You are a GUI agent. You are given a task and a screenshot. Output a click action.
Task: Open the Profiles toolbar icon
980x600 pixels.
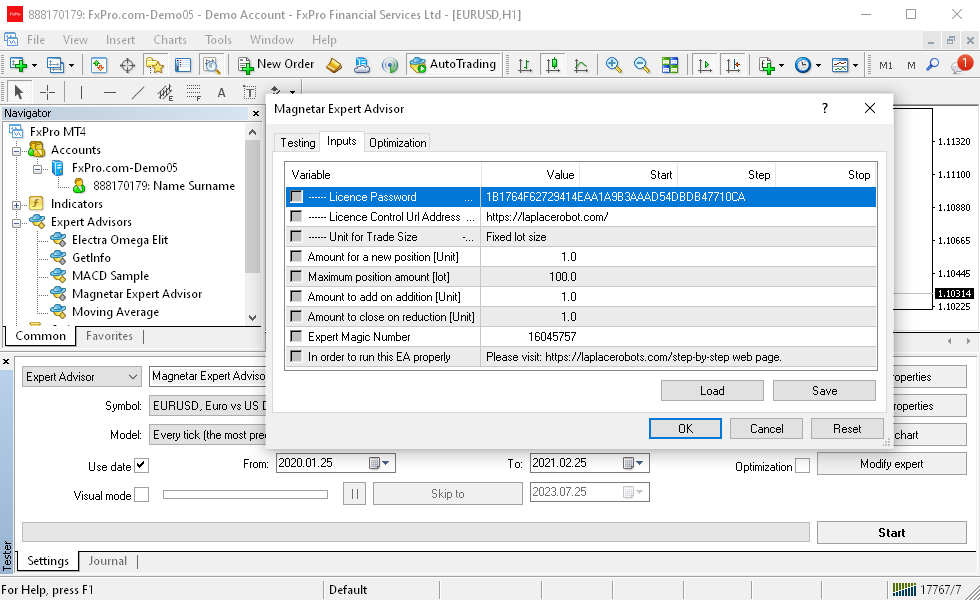point(56,64)
